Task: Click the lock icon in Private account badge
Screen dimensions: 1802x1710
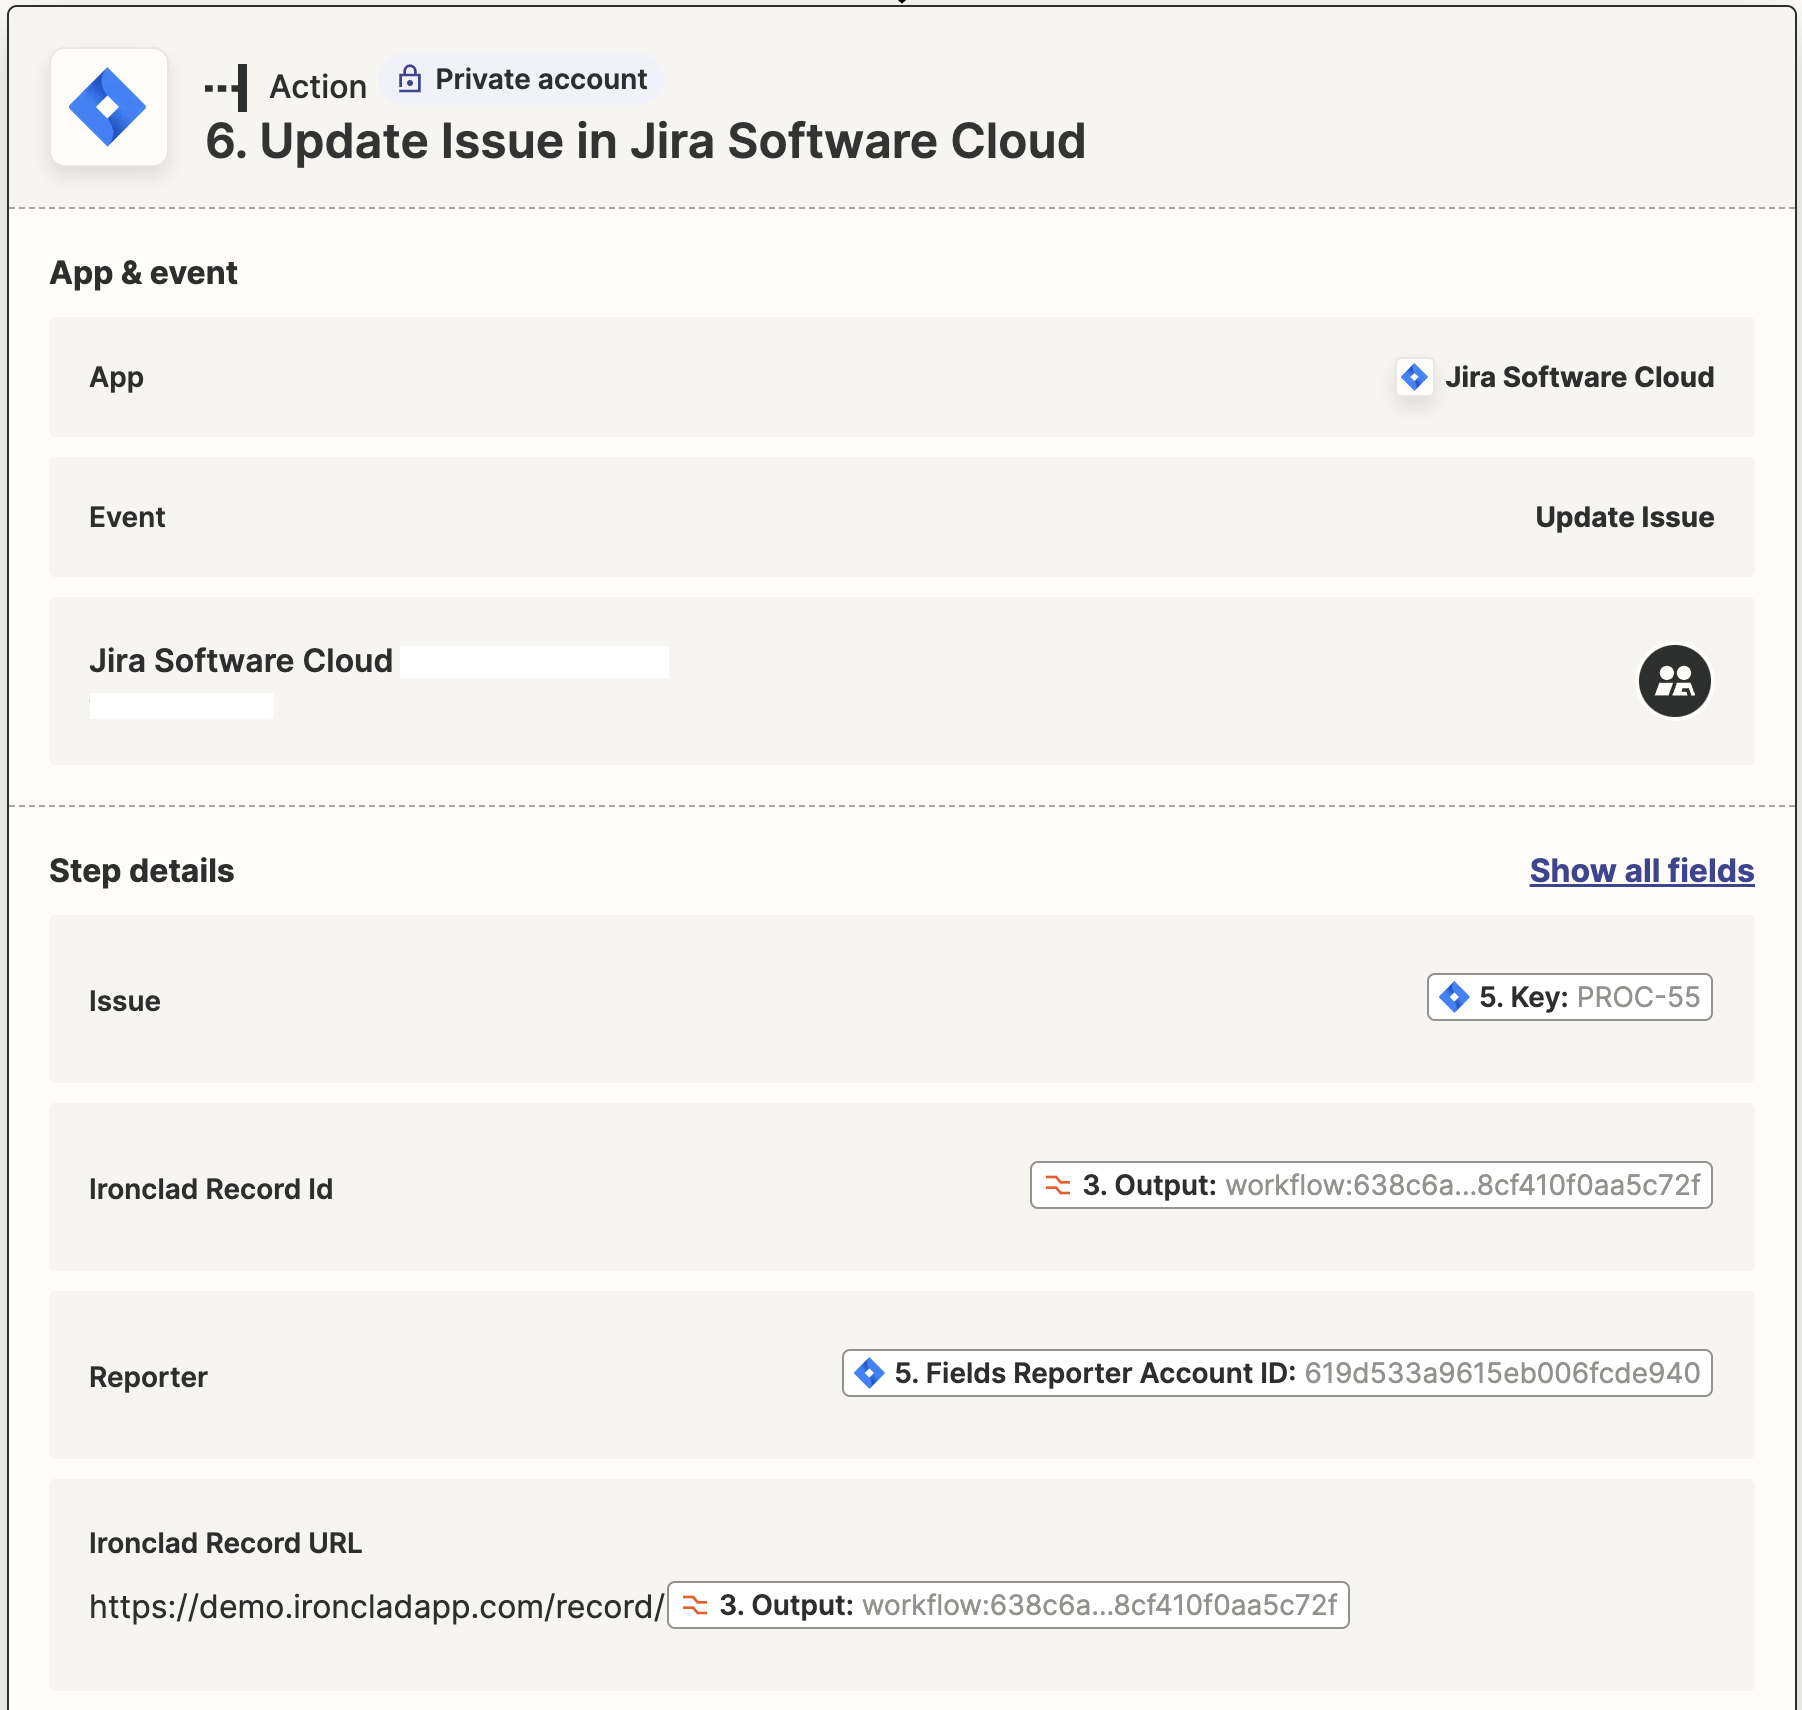Action: point(409,79)
